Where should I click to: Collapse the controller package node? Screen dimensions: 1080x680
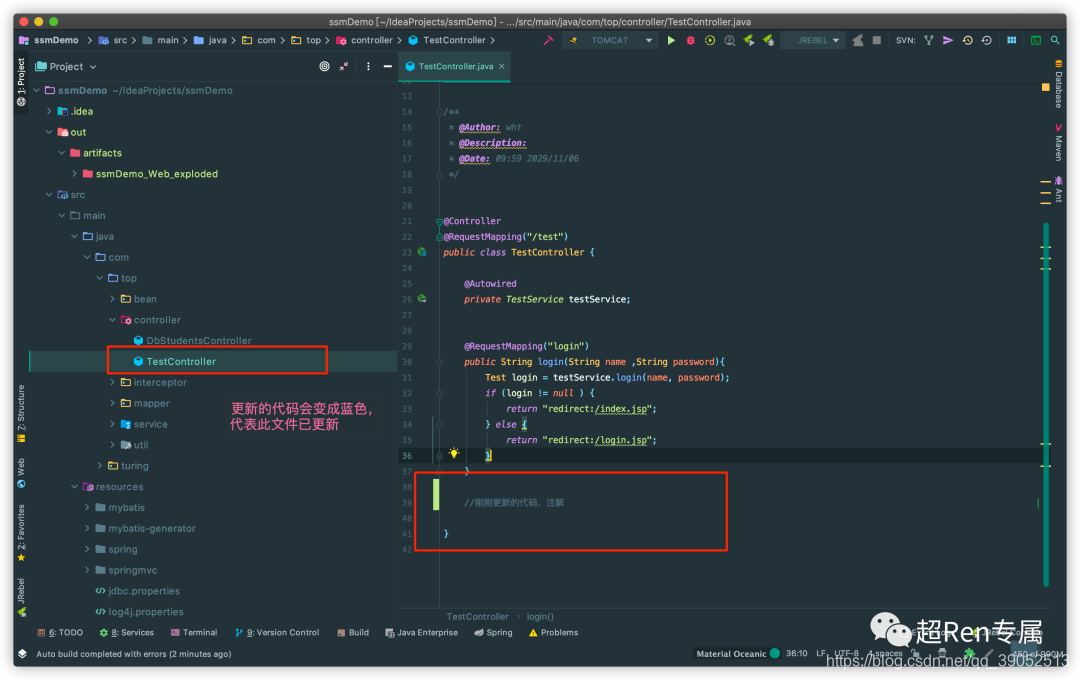click(x=112, y=320)
